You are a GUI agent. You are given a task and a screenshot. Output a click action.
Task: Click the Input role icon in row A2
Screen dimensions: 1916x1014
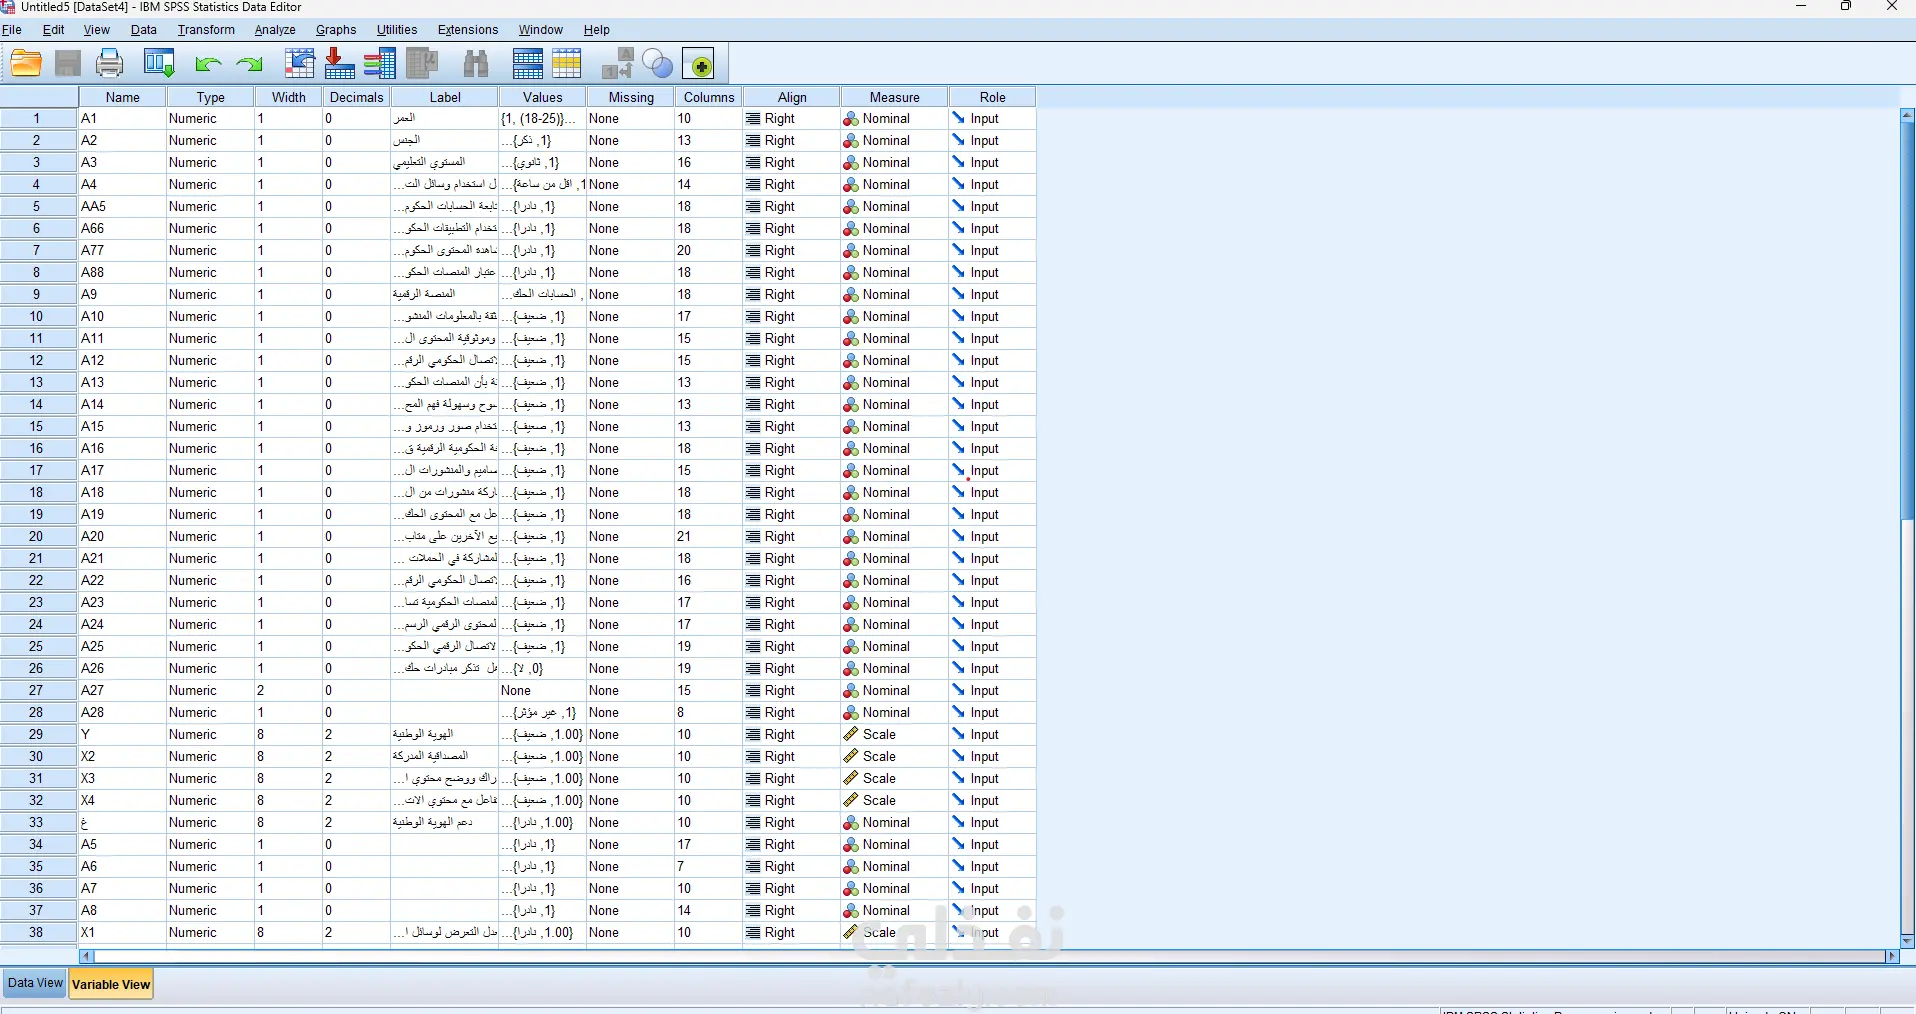(x=959, y=141)
